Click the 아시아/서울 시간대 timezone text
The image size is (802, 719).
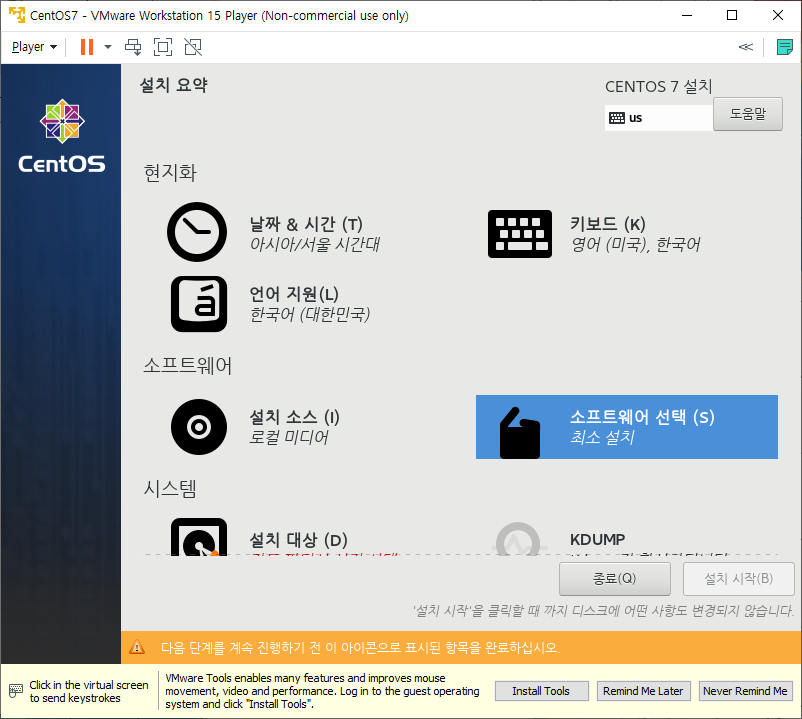(x=315, y=244)
